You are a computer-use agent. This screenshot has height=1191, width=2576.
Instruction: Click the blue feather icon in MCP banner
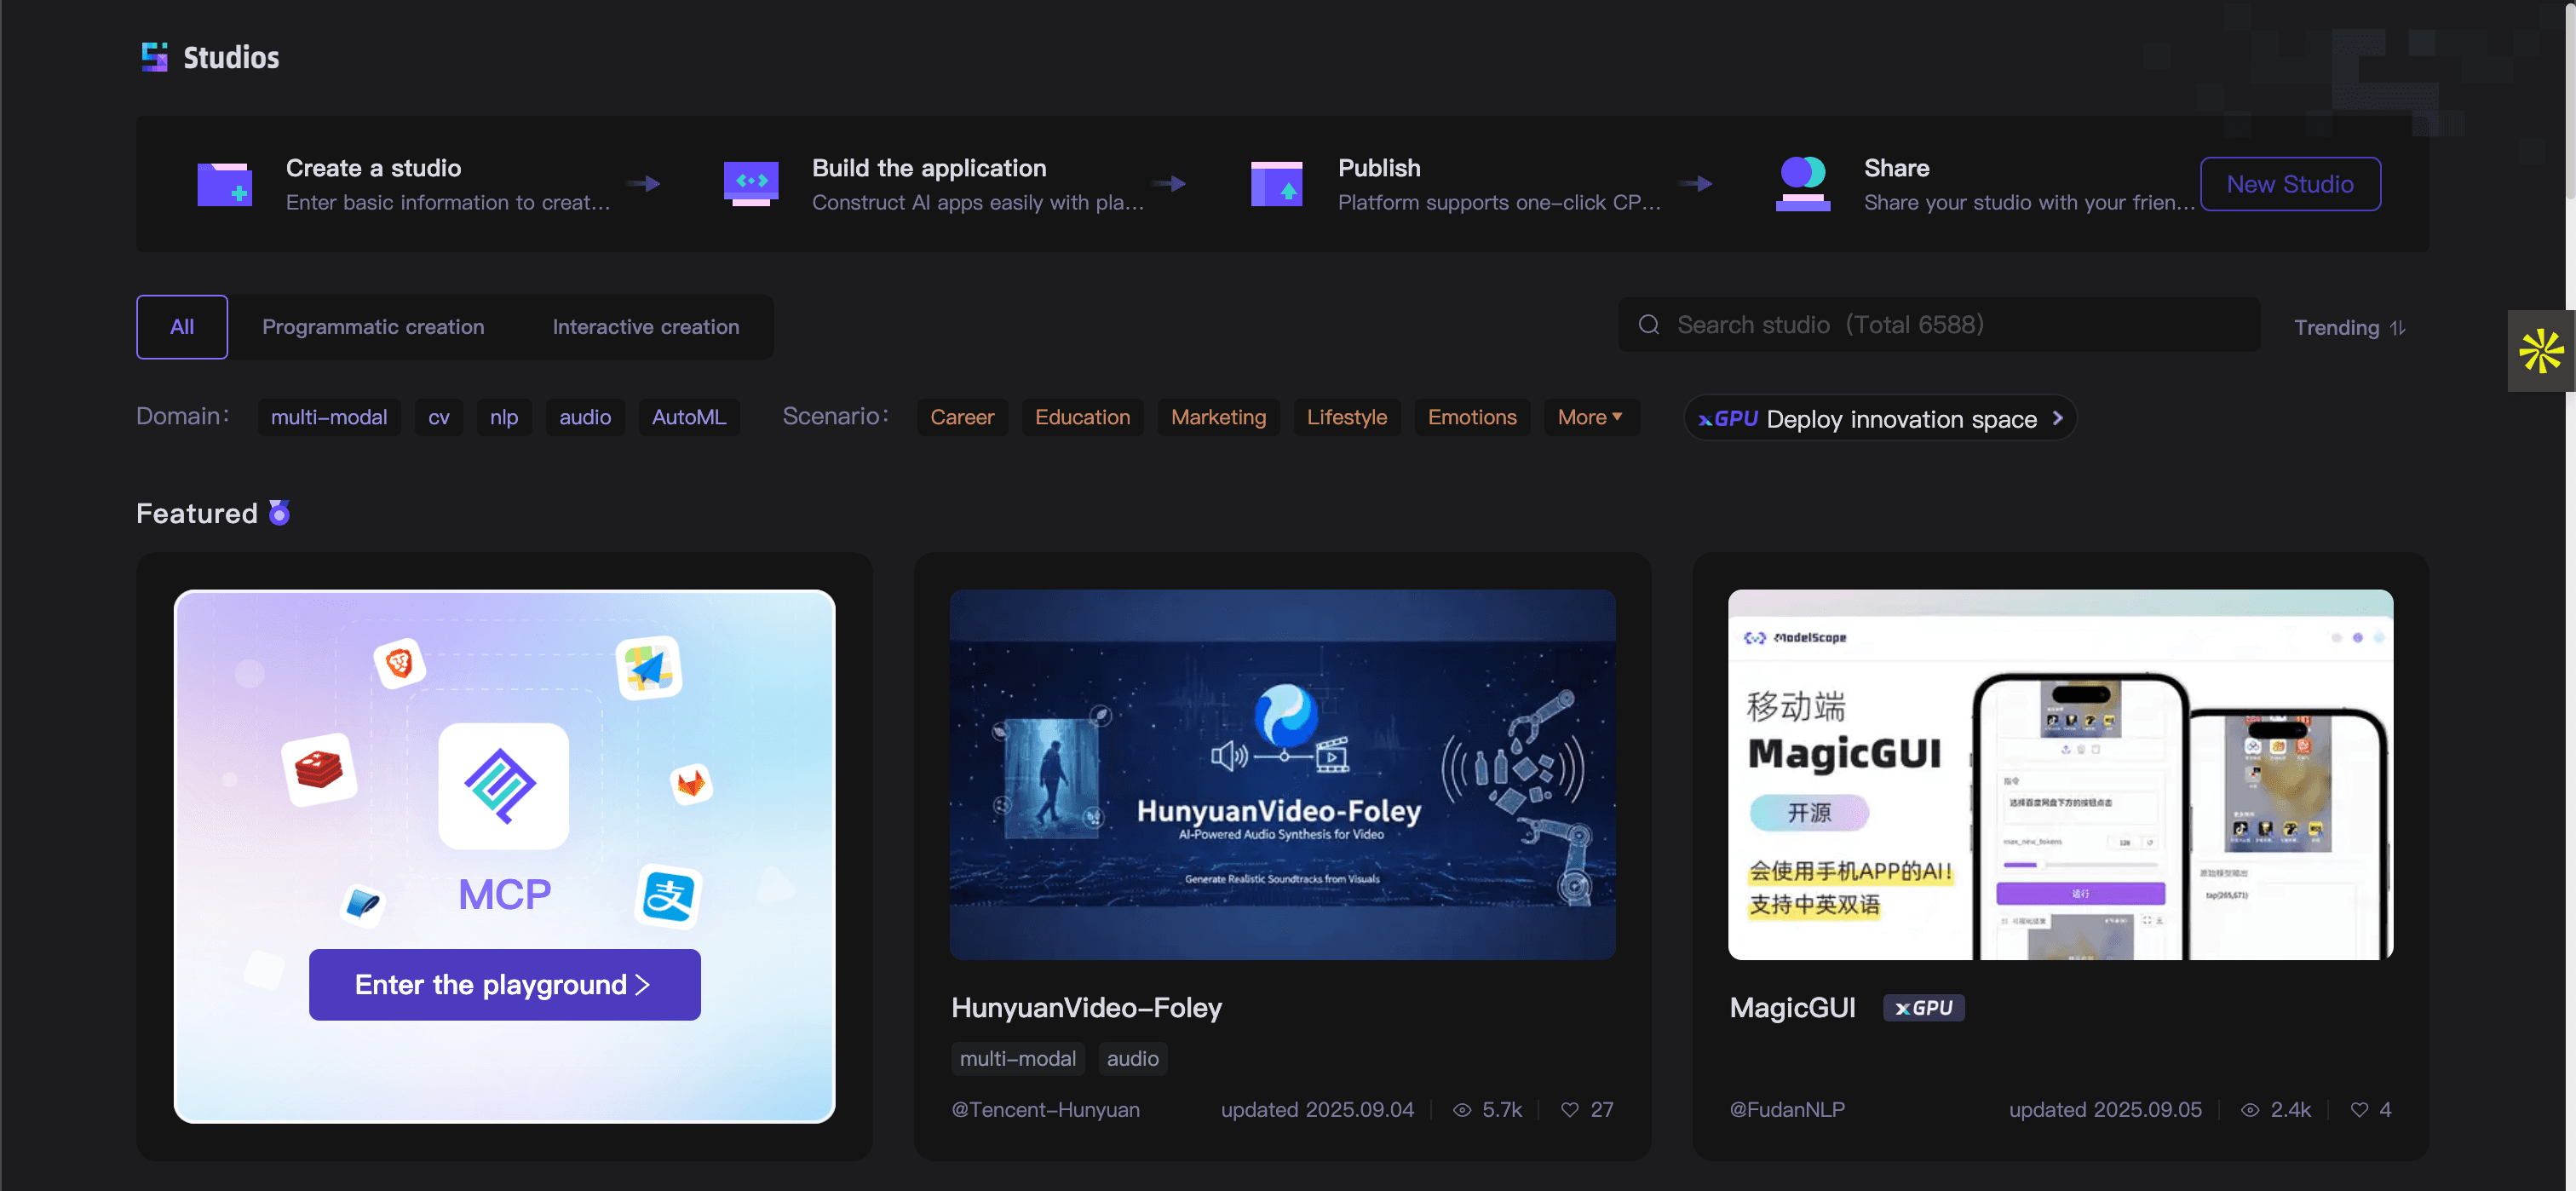coord(363,904)
